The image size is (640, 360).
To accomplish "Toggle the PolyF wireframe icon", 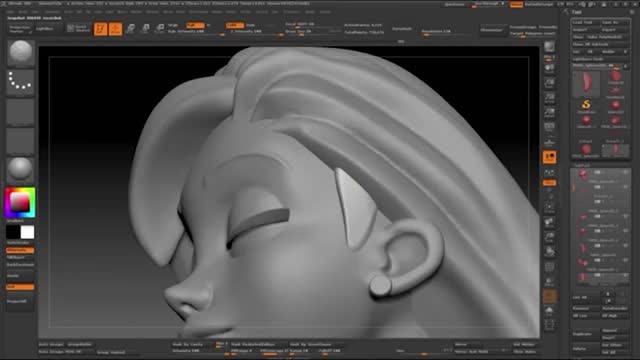I will point(549,268).
